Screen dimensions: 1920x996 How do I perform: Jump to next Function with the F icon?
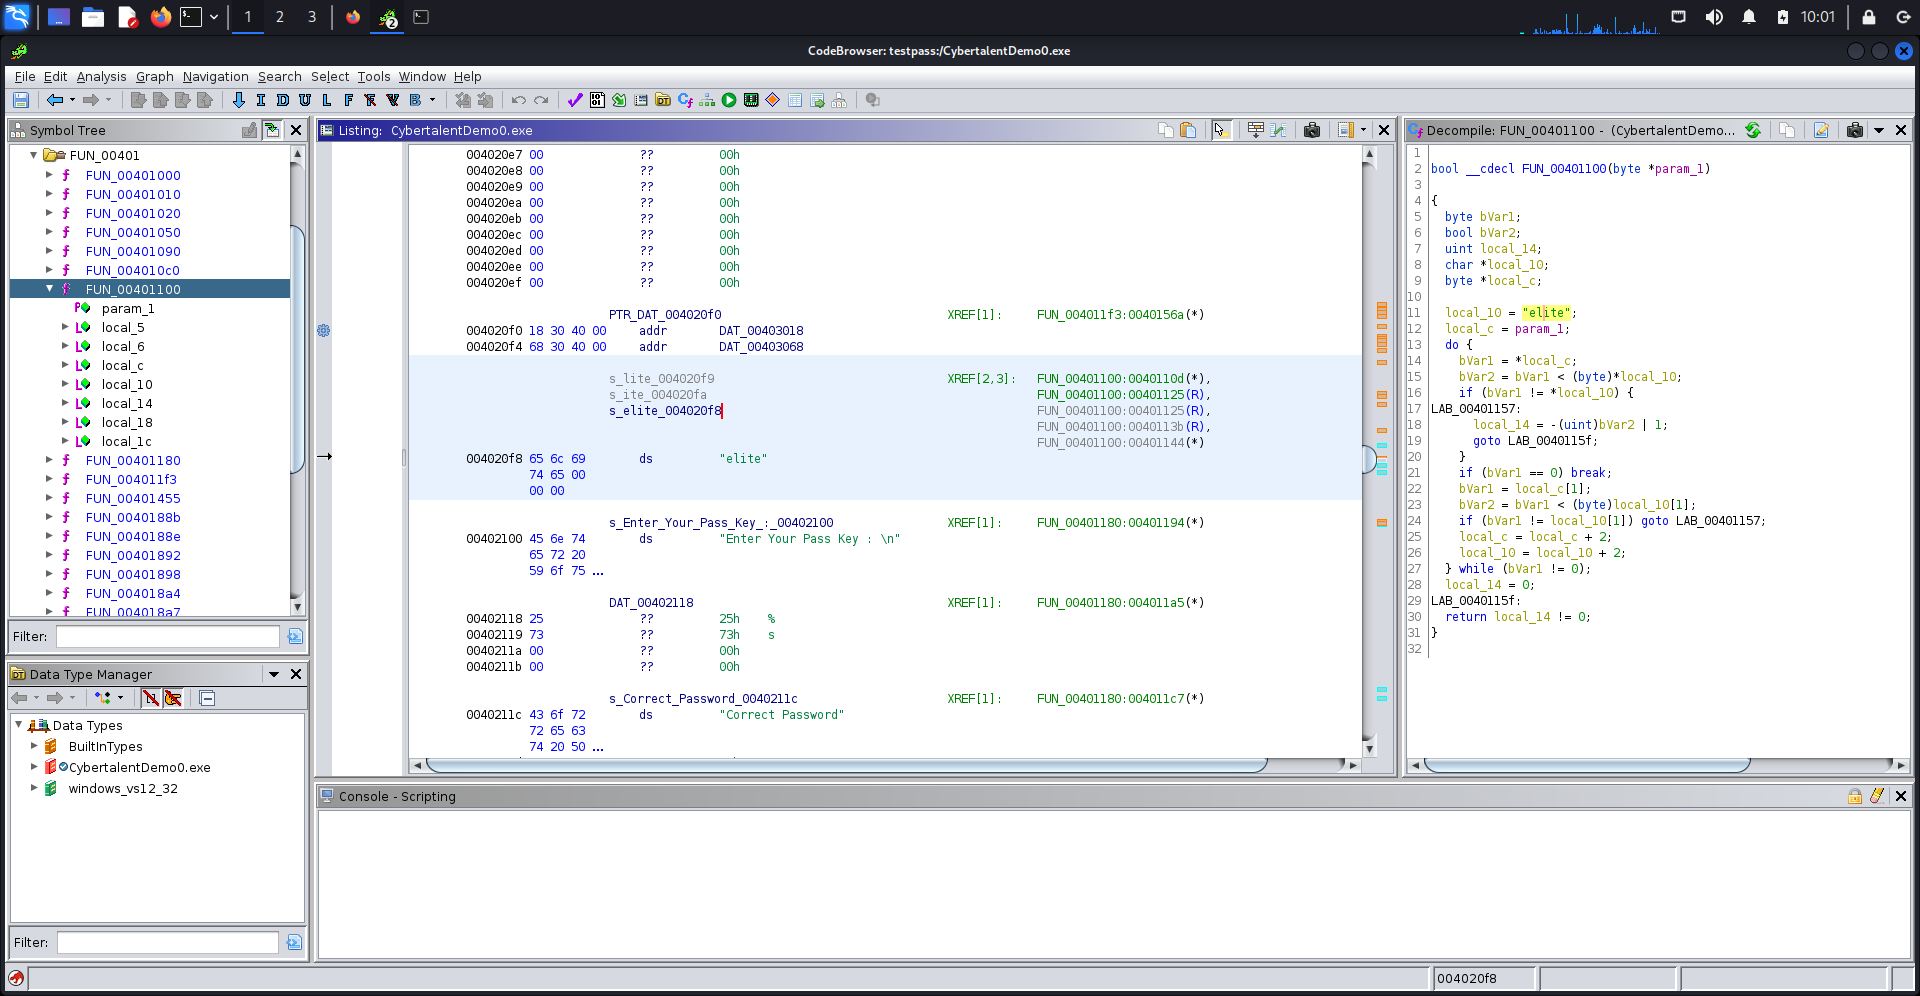[x=349, y=100]
